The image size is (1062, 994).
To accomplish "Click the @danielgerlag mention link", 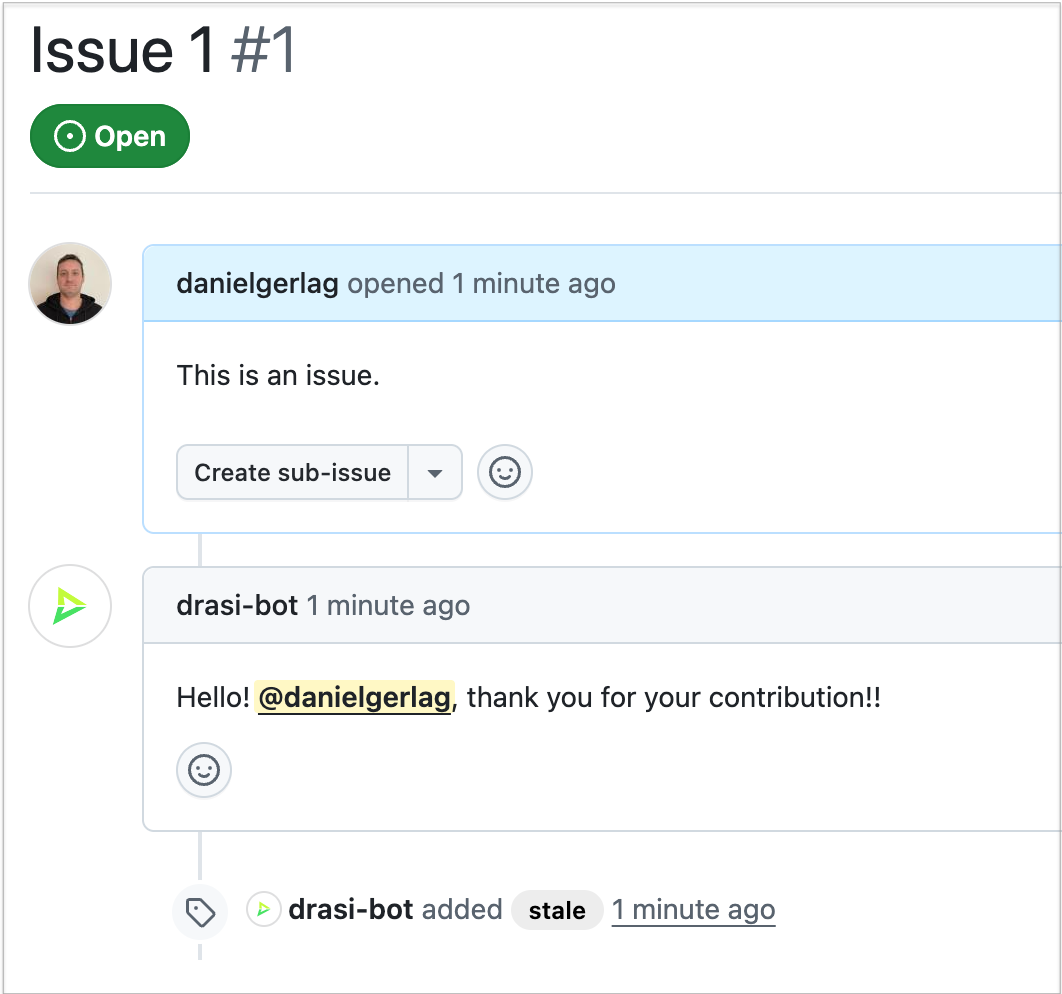I will coord(355,697).
